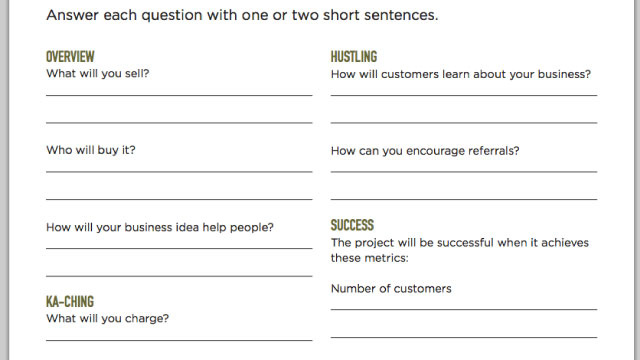640x360 pixels.
Task: Click the first line under 'What will you sell?'
Action: coord(179,95)
